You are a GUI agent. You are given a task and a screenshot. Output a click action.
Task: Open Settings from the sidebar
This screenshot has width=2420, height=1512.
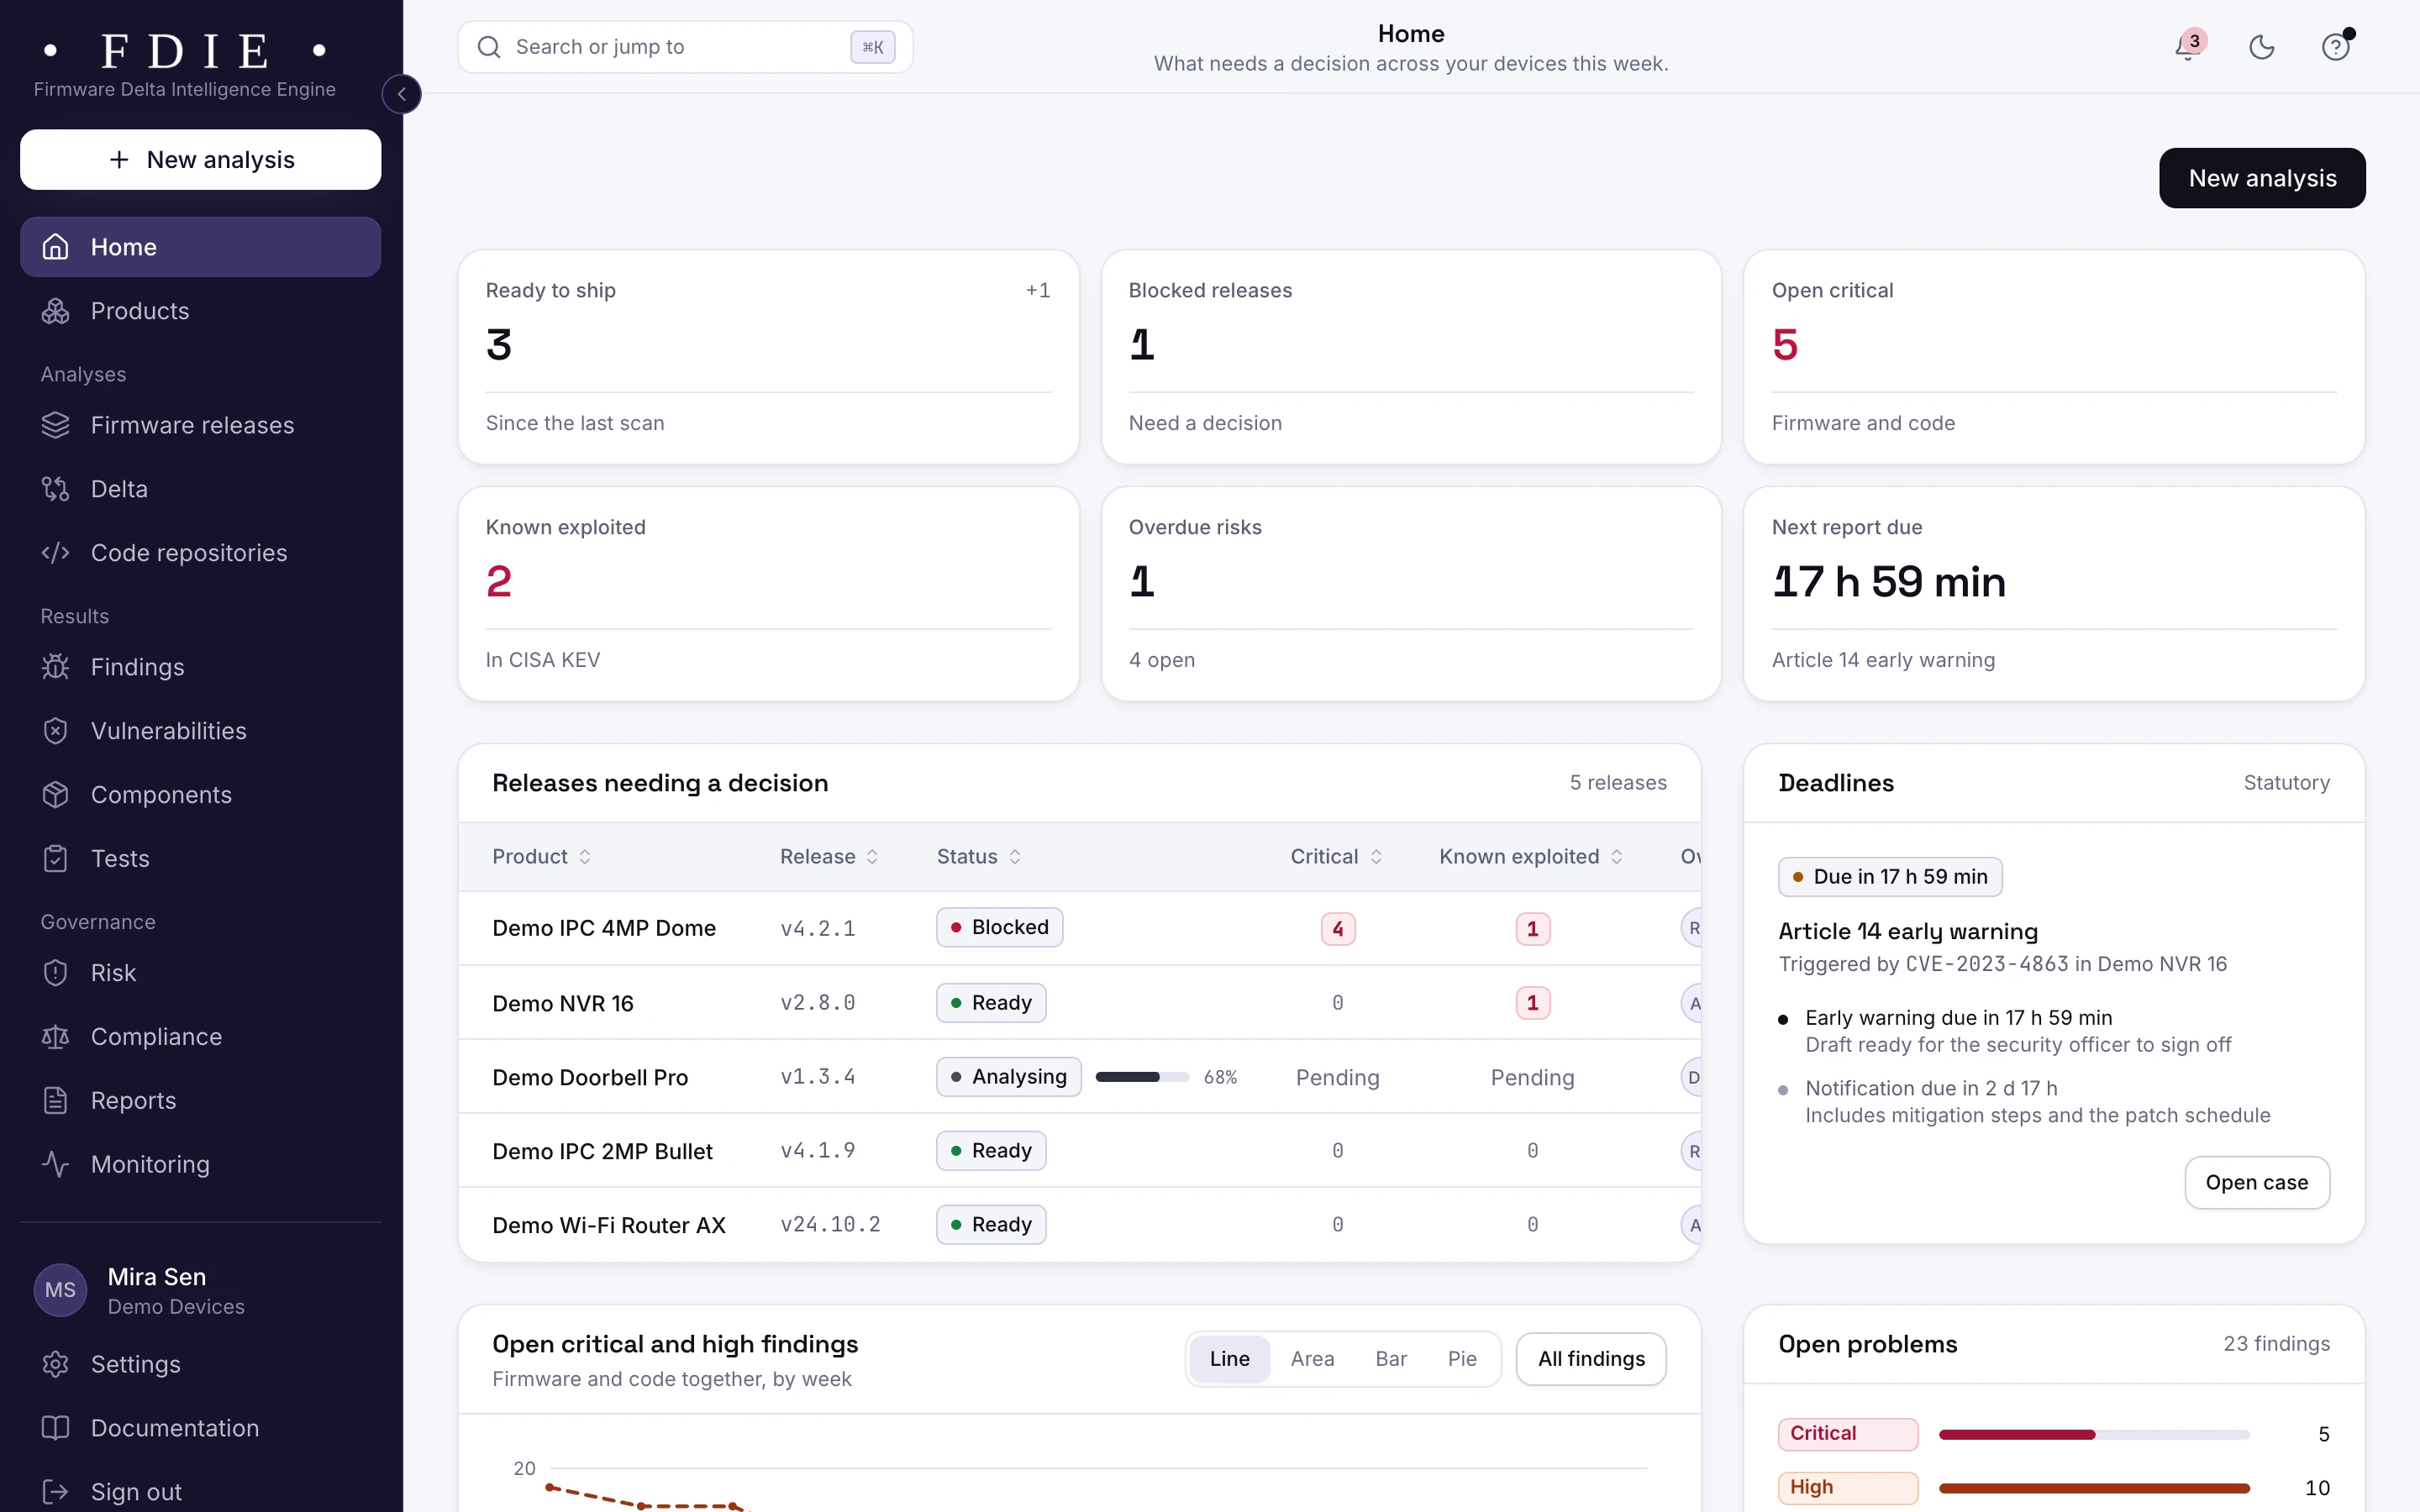tap(200, 1364)
